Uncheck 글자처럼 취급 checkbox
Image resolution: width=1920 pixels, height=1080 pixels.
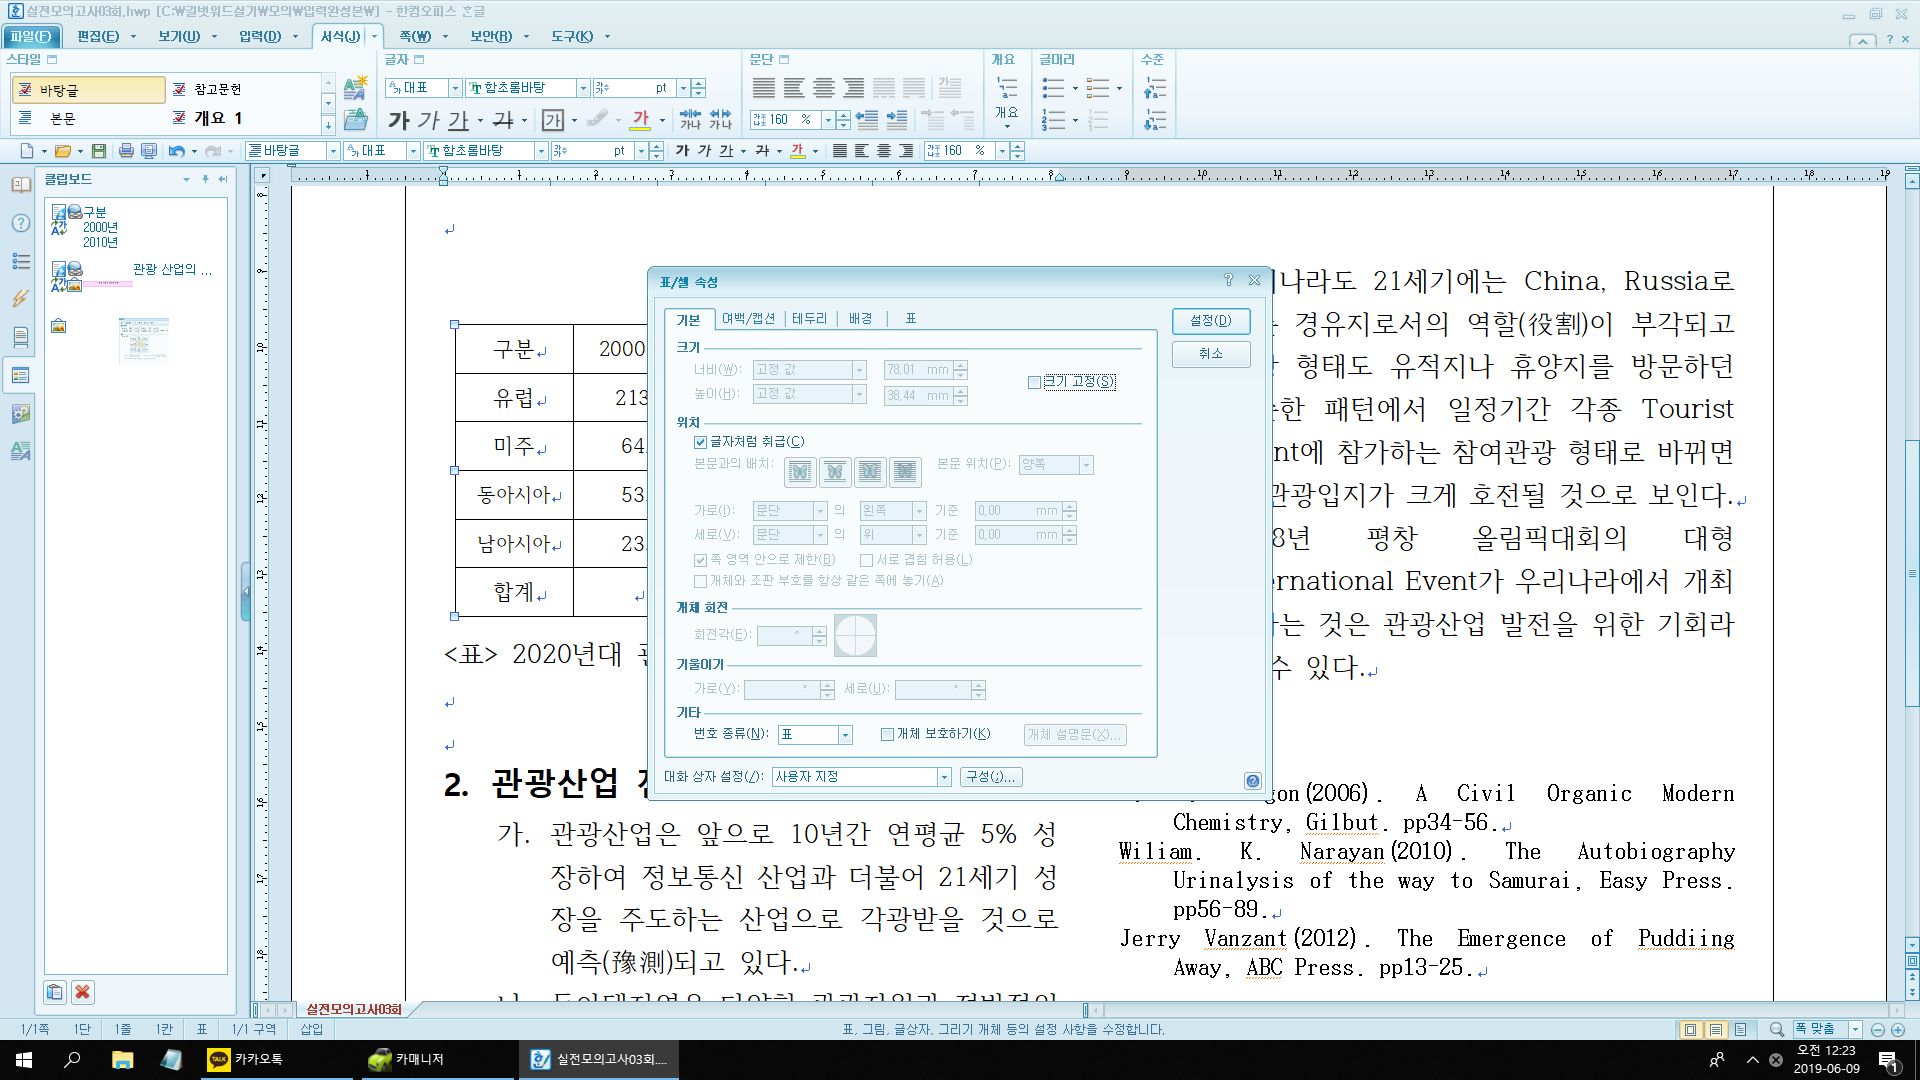click(701, 442)
